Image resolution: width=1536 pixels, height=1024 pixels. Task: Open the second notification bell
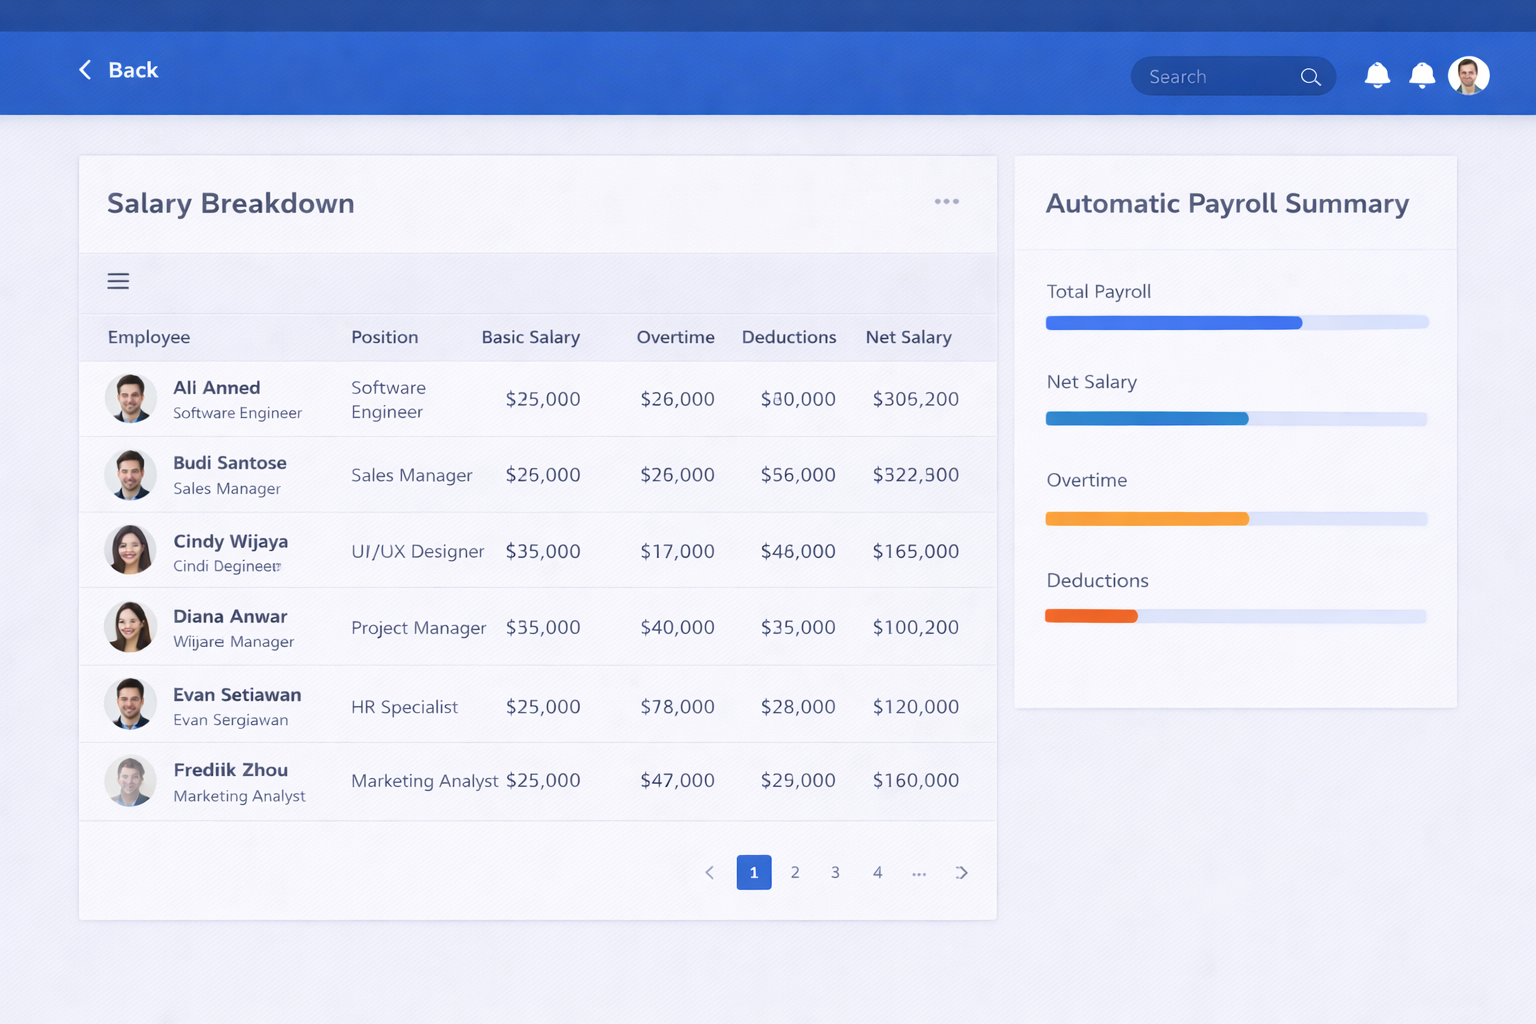pyautogui.click(x=1422, y=76)
